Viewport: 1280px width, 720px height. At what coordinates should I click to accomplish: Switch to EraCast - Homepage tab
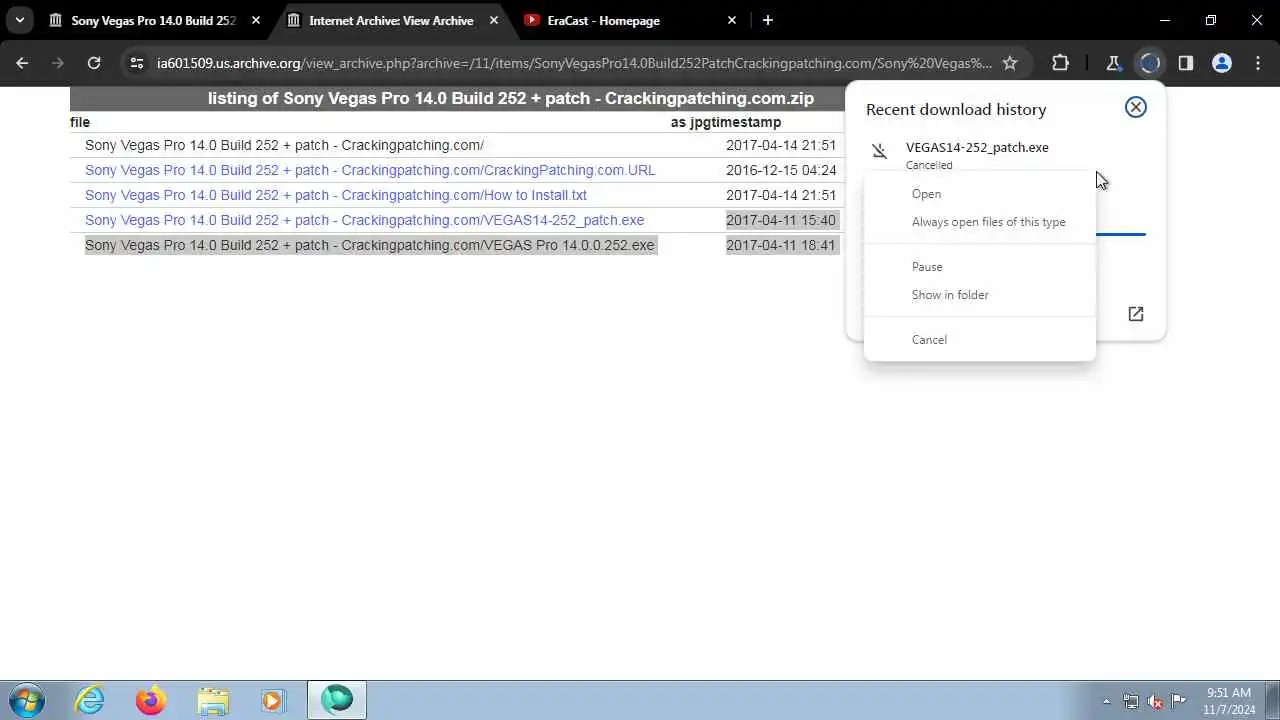(x=603, y=20)
